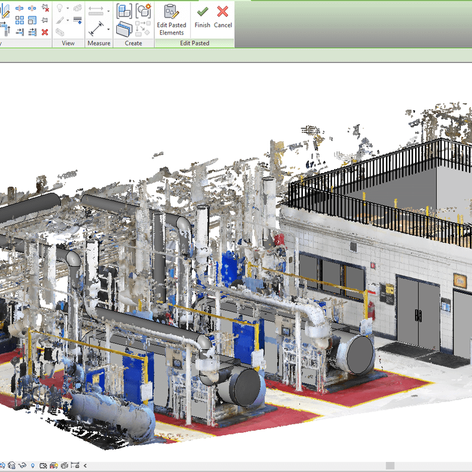The width and height of the screenshot is (472, 472).
Task: Click the Create Group icon
Action: point(144,11)
